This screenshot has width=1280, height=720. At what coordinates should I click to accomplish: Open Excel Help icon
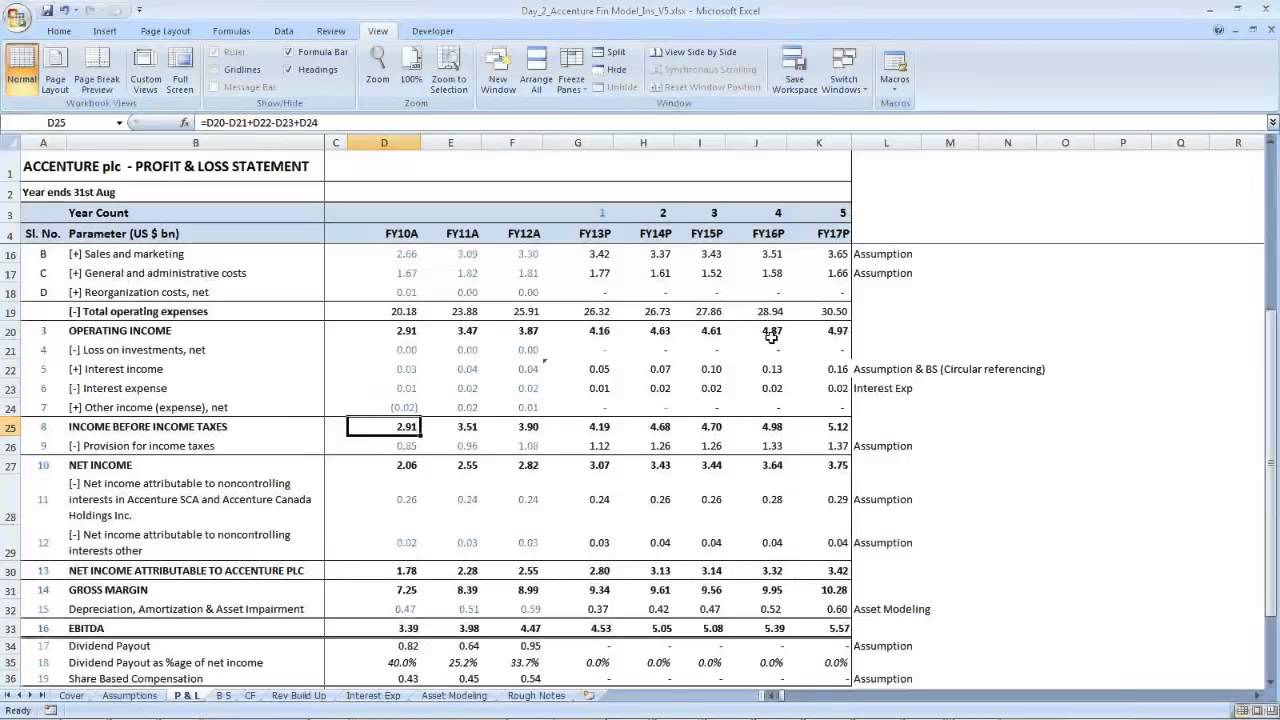[x=1219, y=31]
